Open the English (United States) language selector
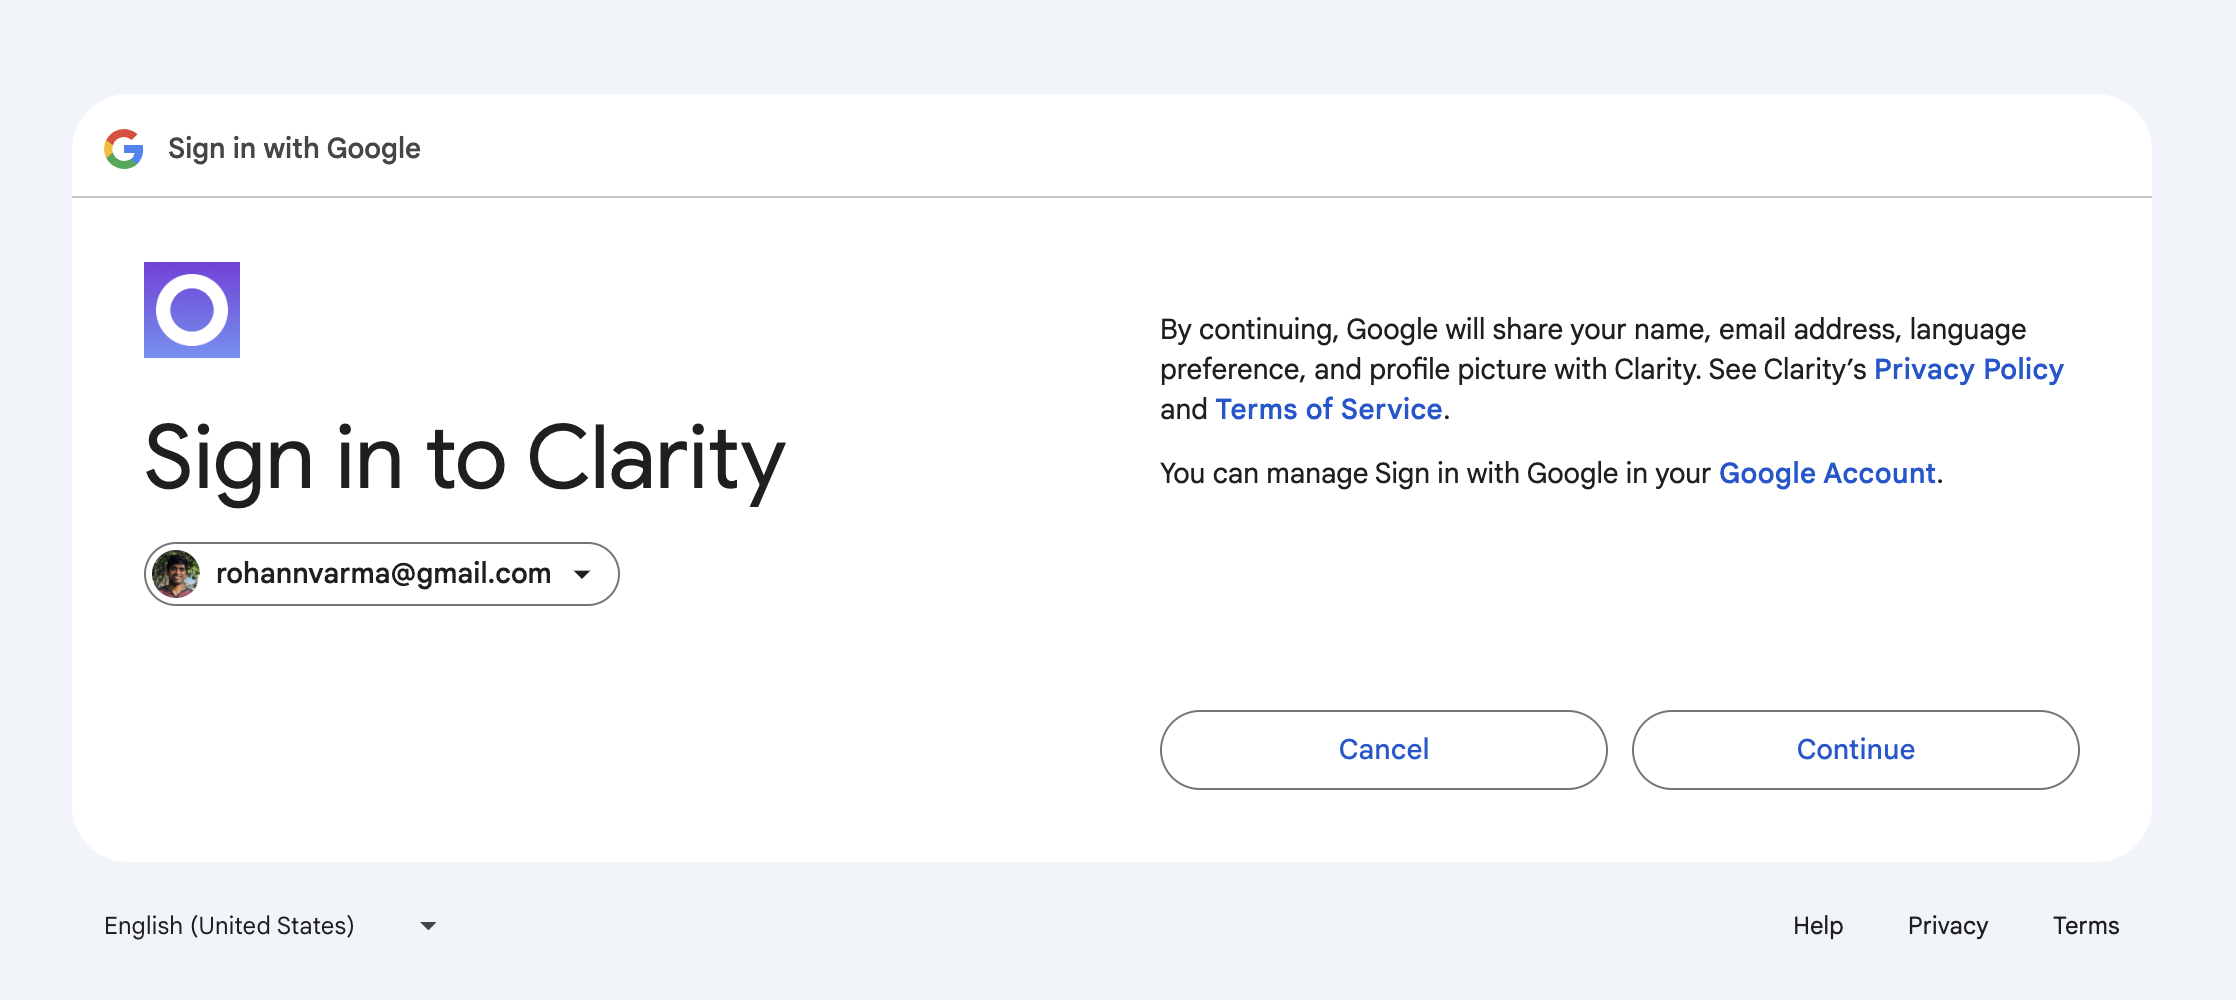The height and width of the screenshot is (1000, 2236). click(229, 926)
